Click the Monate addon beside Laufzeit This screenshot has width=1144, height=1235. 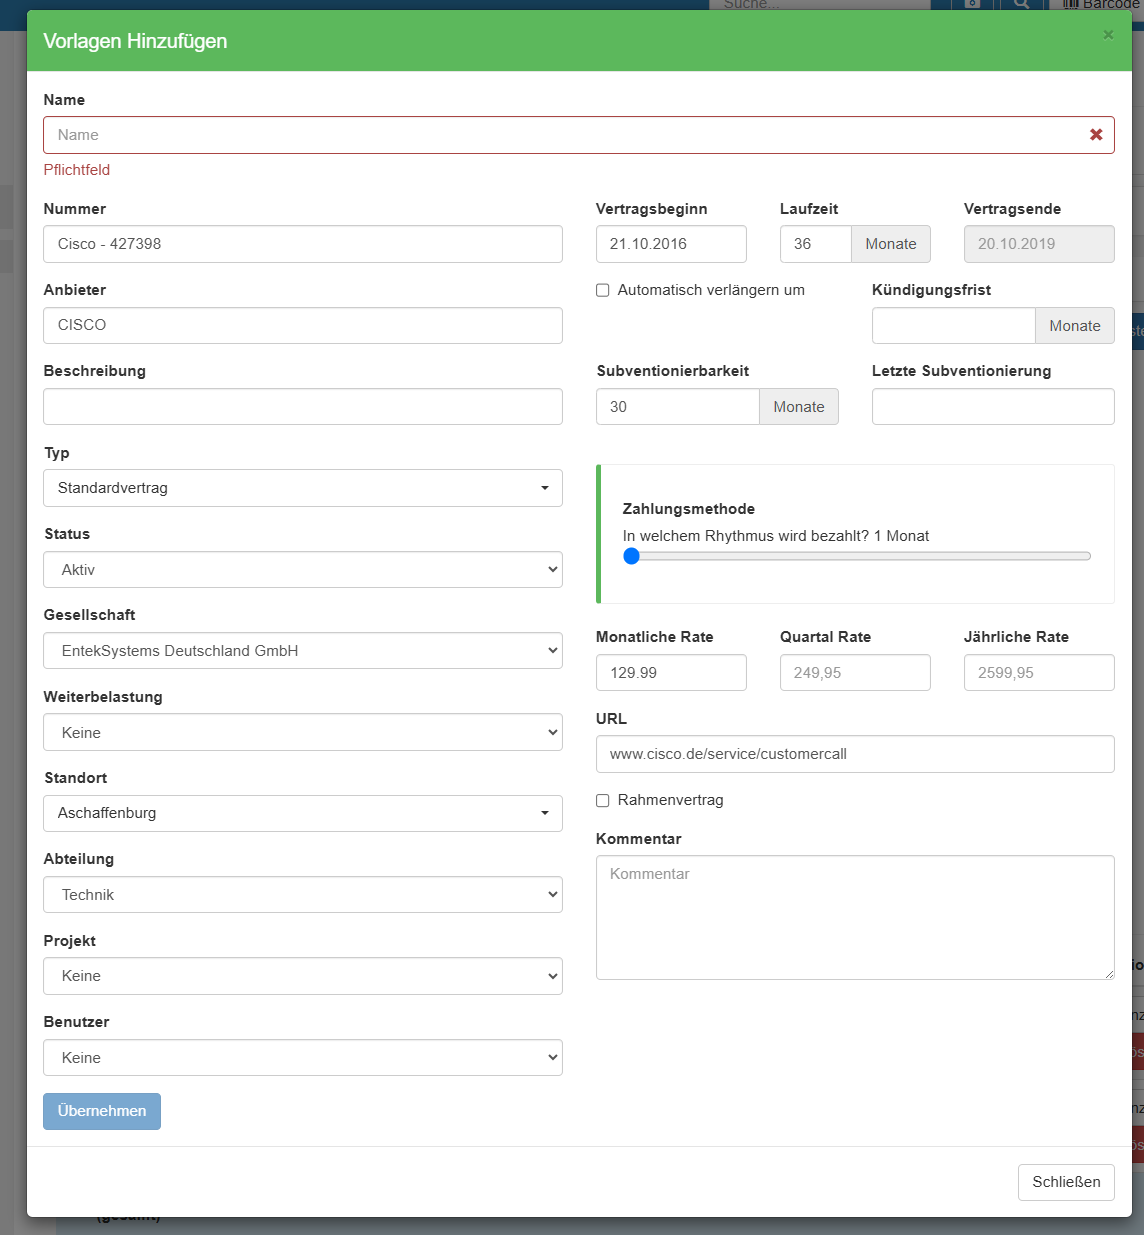[x=891, y=244]
